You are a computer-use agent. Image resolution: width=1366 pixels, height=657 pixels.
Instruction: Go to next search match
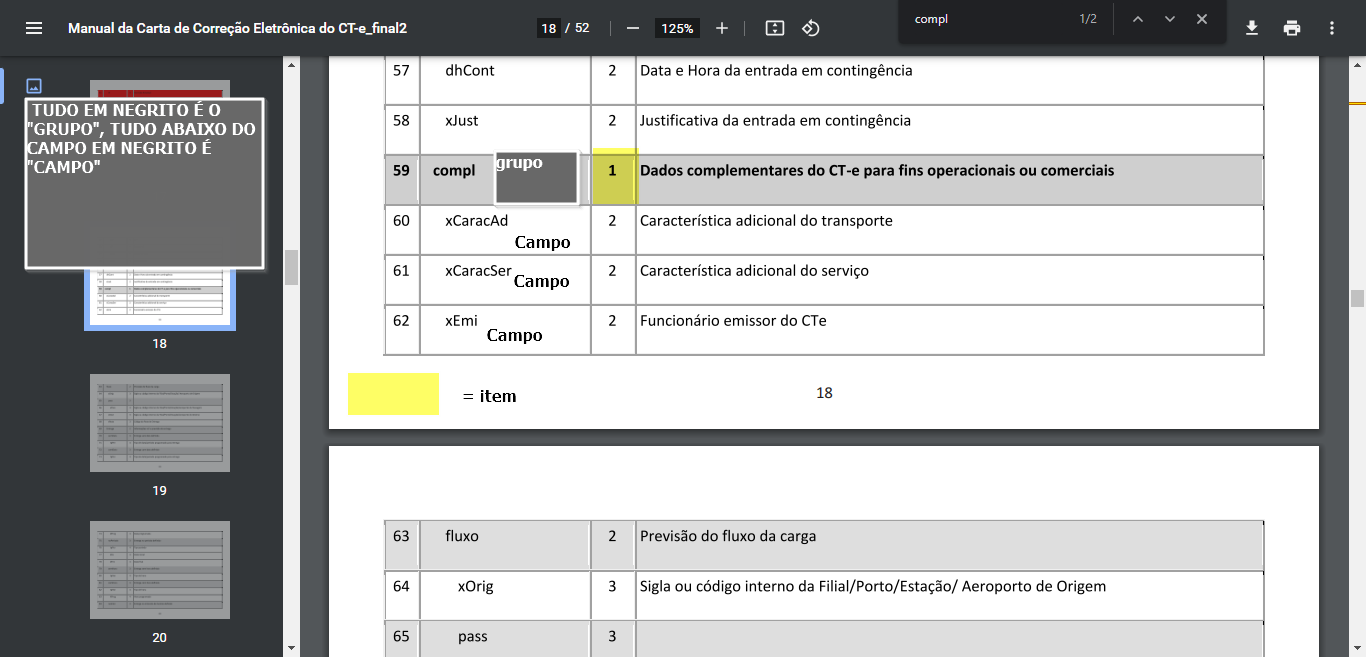1169,19
